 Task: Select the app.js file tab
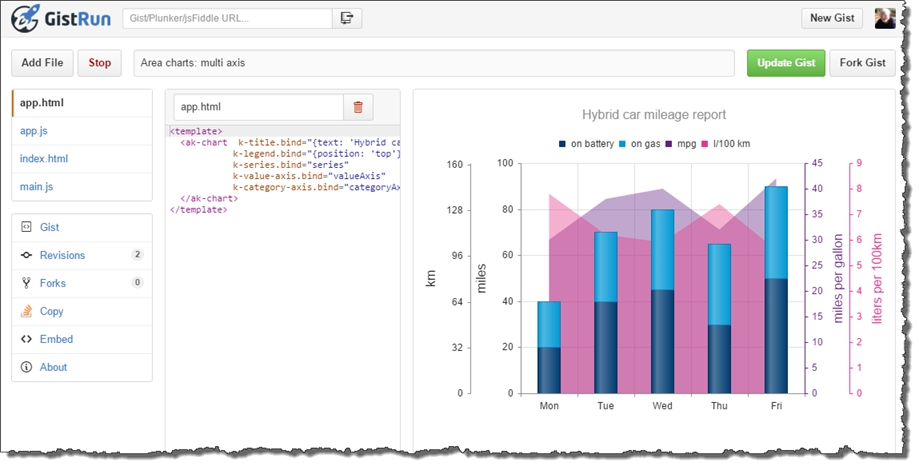click(x=34, y=130)
